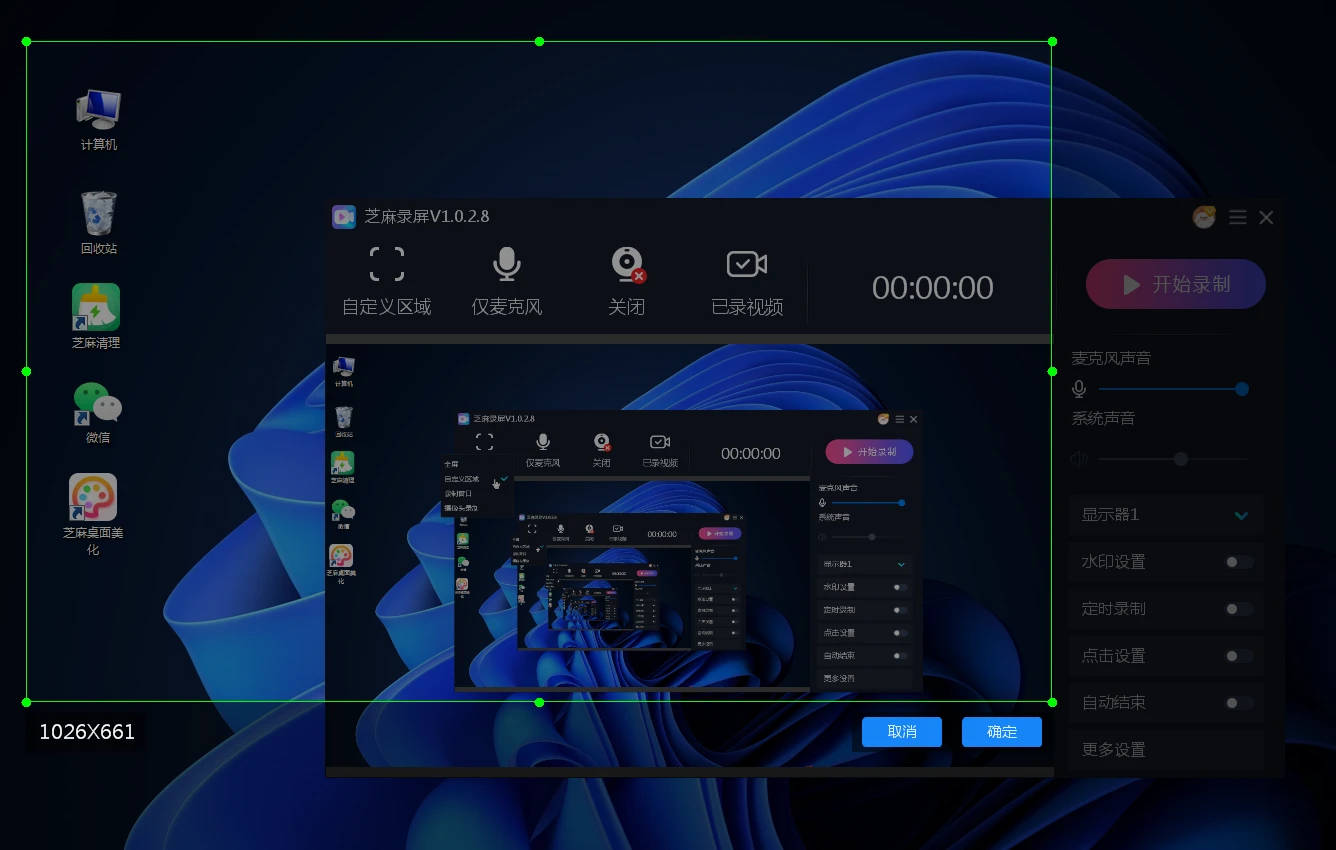Click the 麦克风声音 volume slider handle
The image size is (1336, 850).
coord(1242,389)
